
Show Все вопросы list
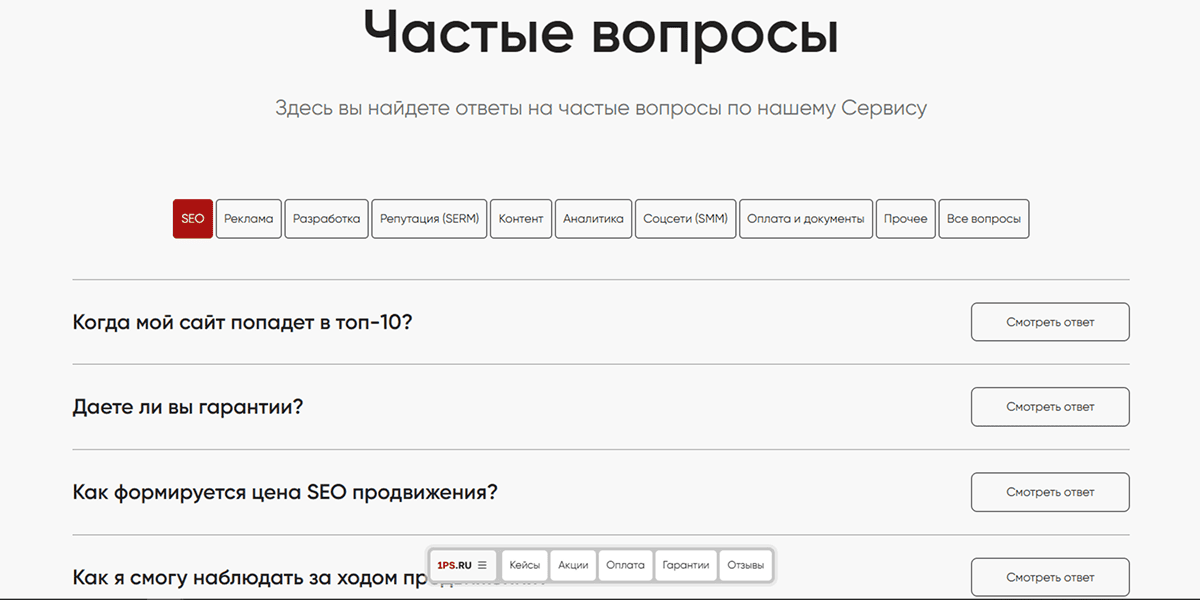[983, 218]
